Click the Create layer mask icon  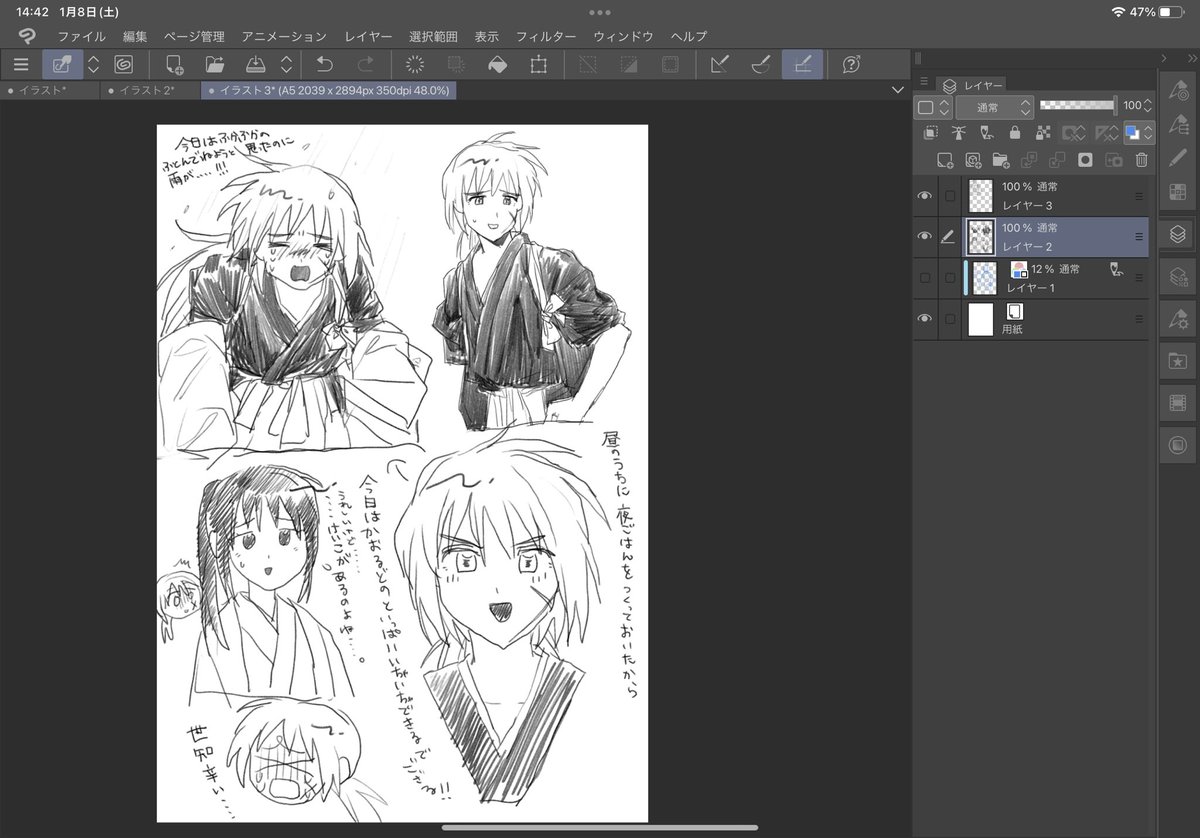pos(1085,159)
